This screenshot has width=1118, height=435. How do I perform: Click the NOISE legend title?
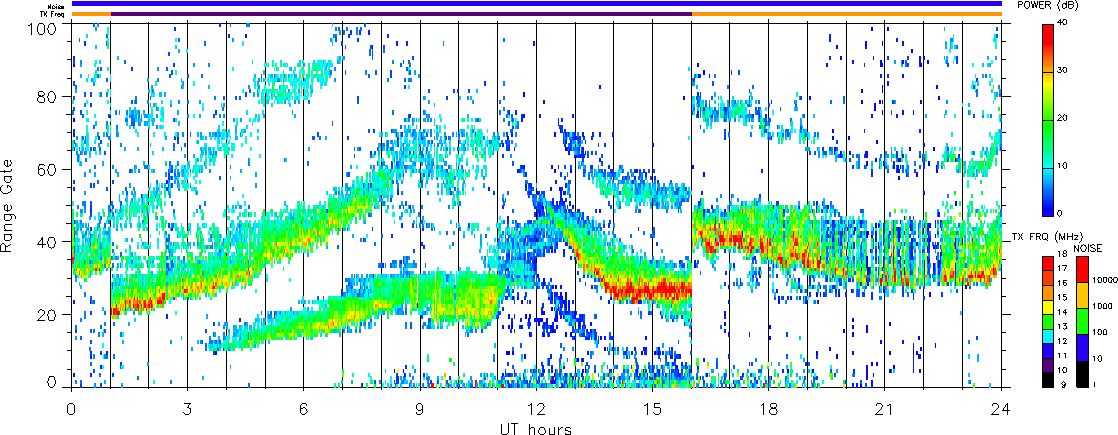pos(1087,247)
